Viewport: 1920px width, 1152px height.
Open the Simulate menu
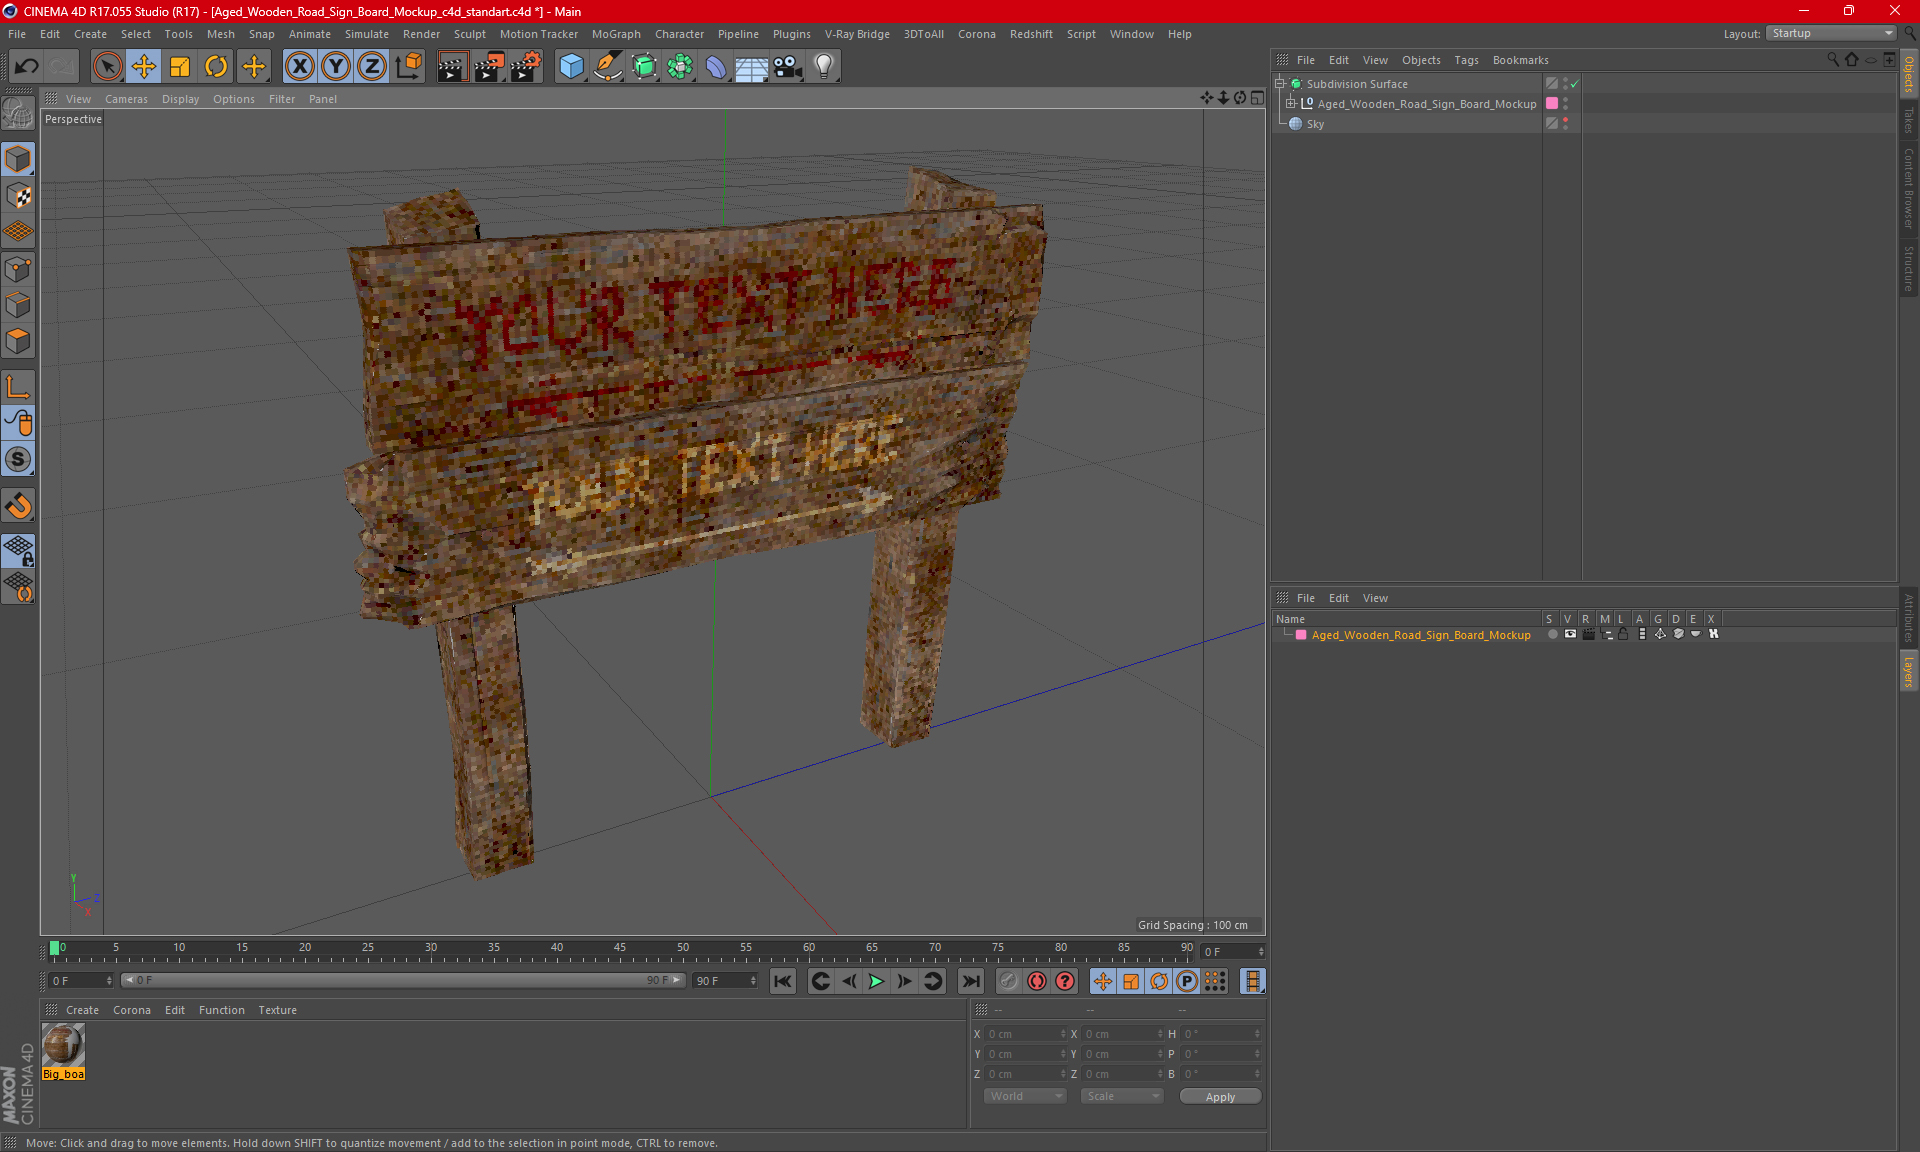point(367,34)
